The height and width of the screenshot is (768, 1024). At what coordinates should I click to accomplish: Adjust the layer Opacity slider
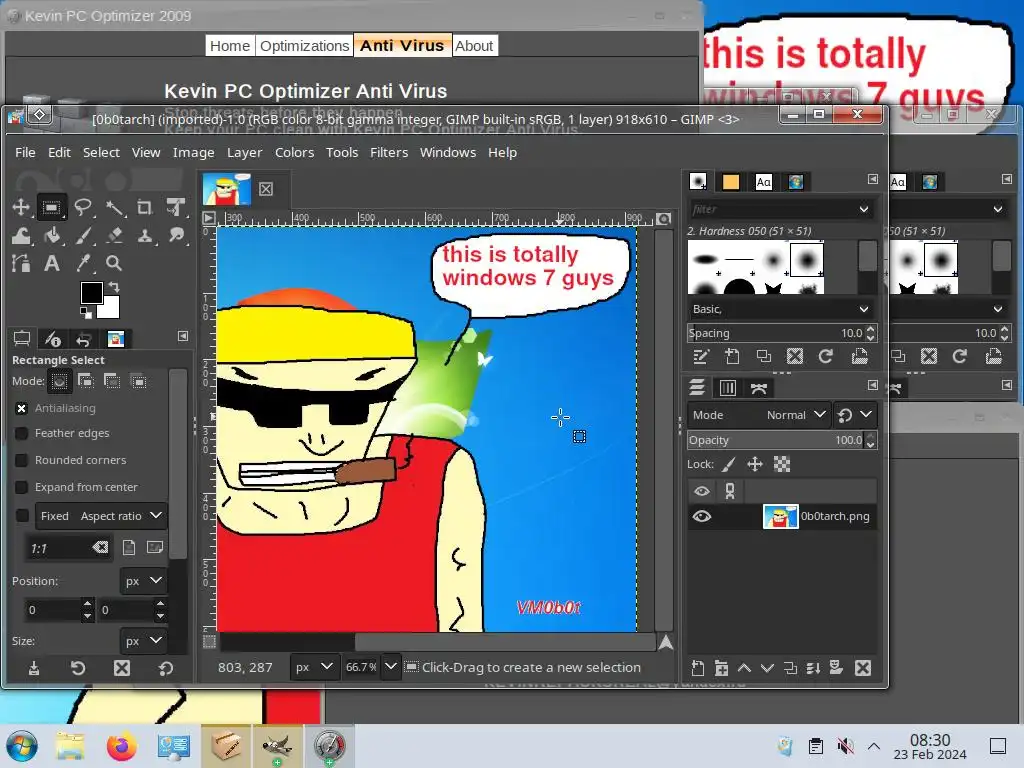(776, 440)
